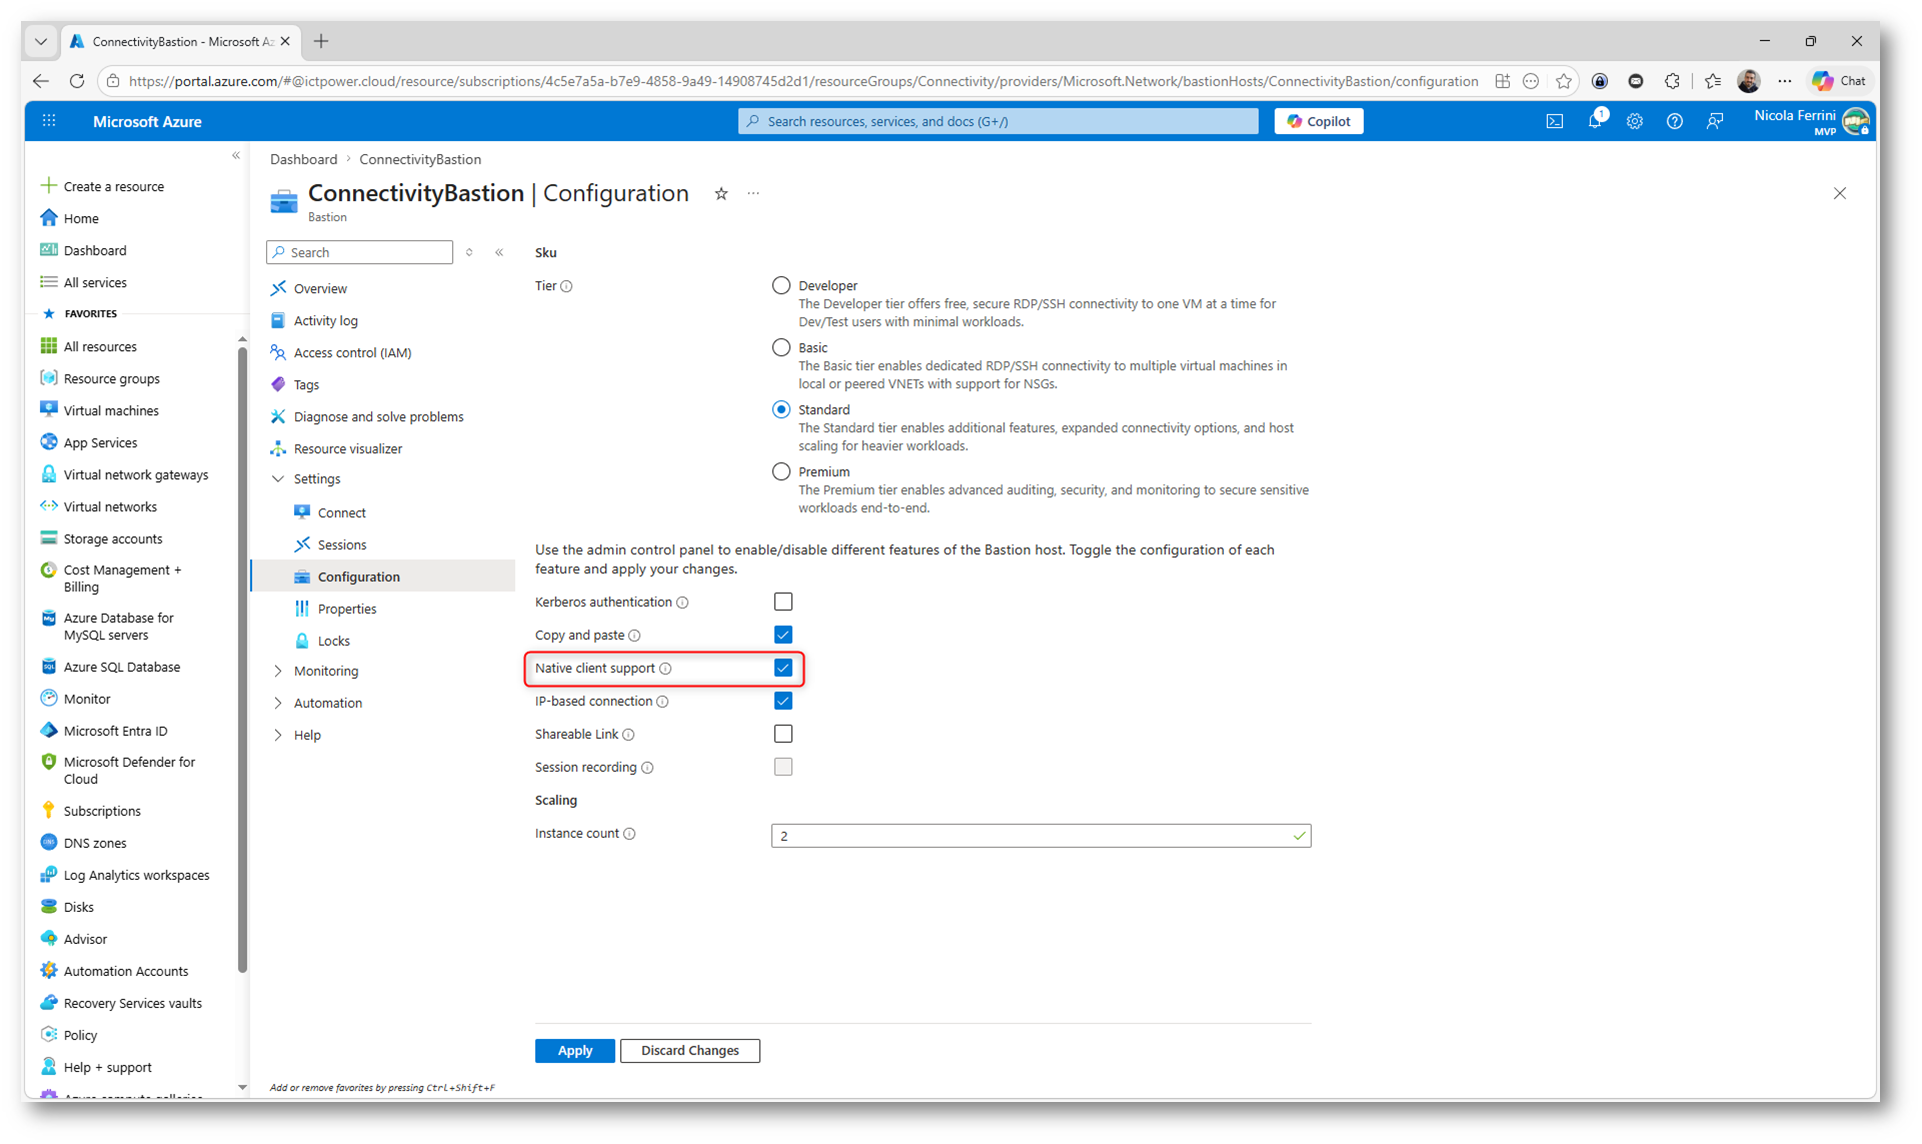Expand the Automation menu section
The height and width of the screenshot is (1144, 1922).
click(278, 703)
